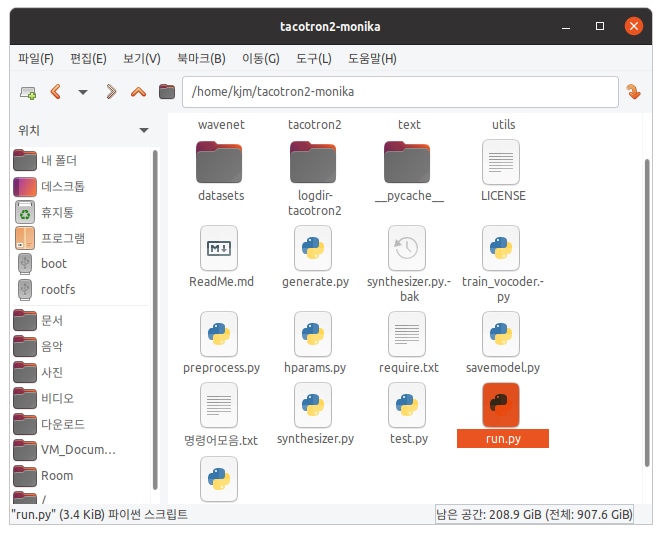Open 프로그램 in sidebar
The image size is (662, 534).
click(80, 238)
